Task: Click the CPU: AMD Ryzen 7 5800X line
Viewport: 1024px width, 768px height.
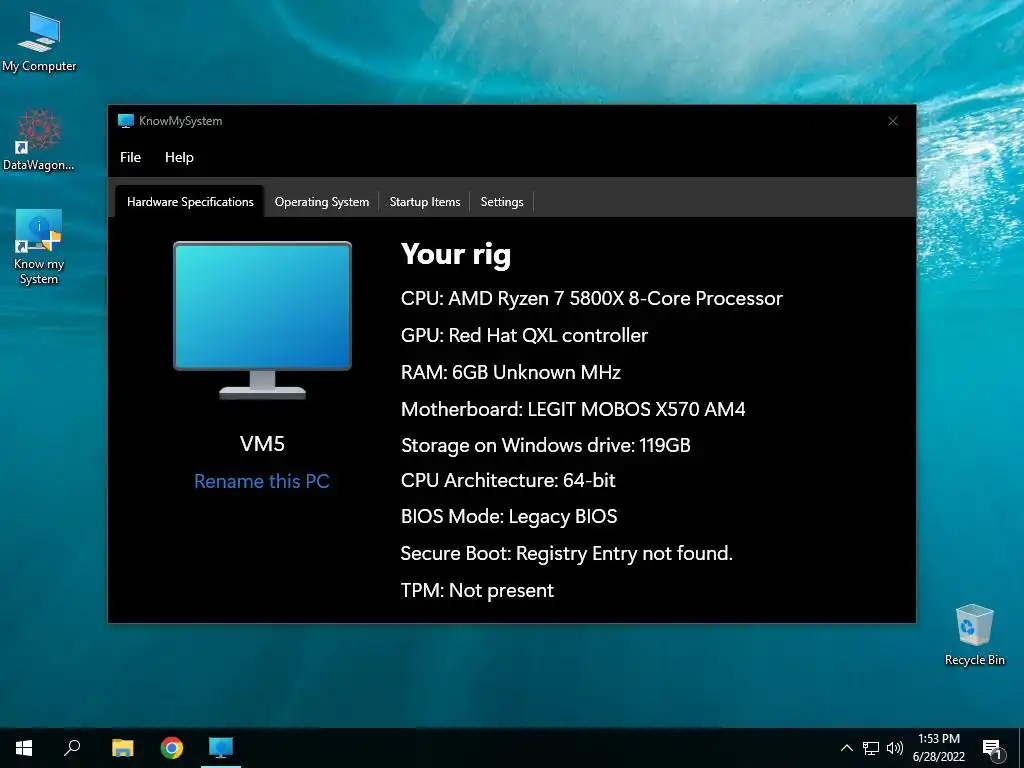Action: (x=592, y=298)
